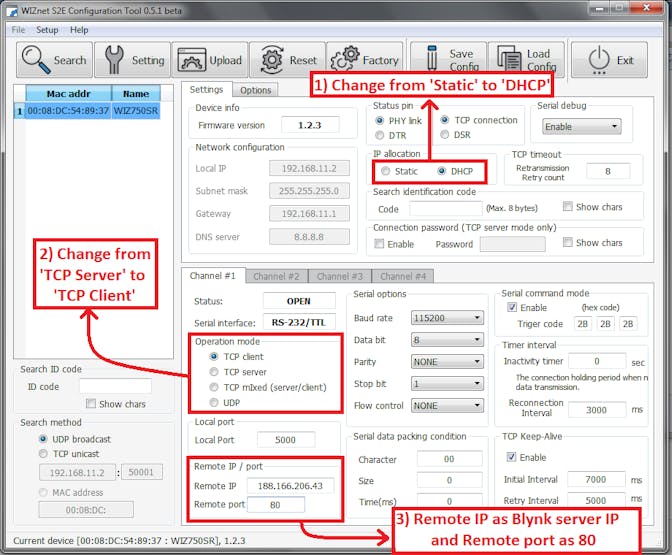Open the Flow control dropdown

[x=447, y=405]
